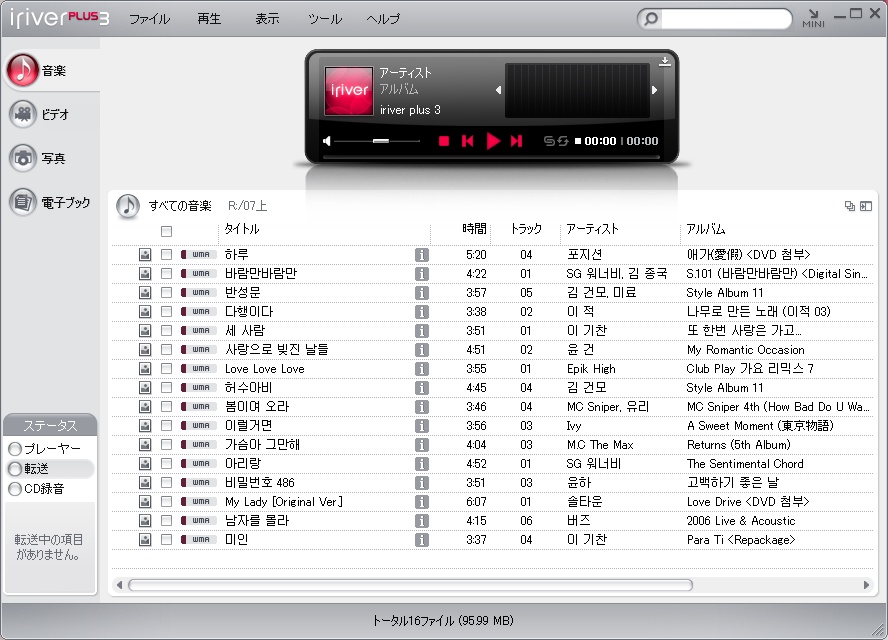Open the ファイル menu
Image resolution: width=888 pixels, height=640 pixels.
click(150, 19)
